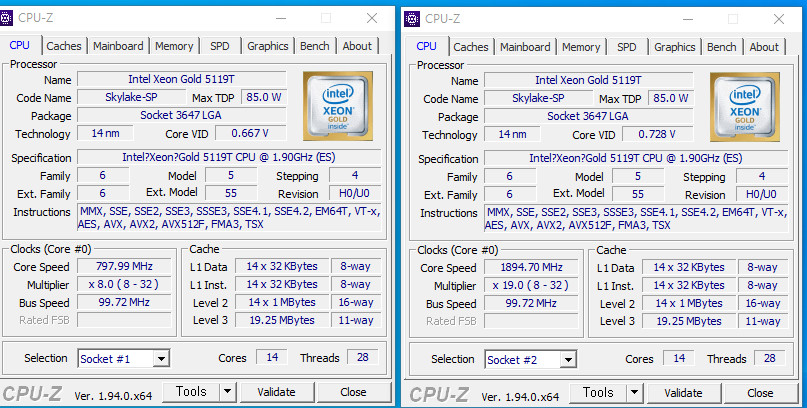Open Bench tab in right window

tap(722, 47)
